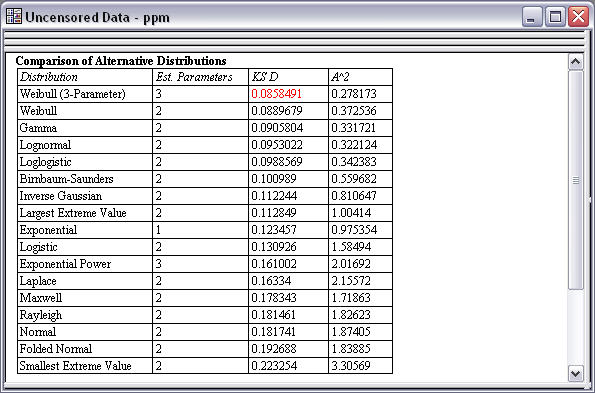Click the red KS D value 0.0858491

point(276,94)
